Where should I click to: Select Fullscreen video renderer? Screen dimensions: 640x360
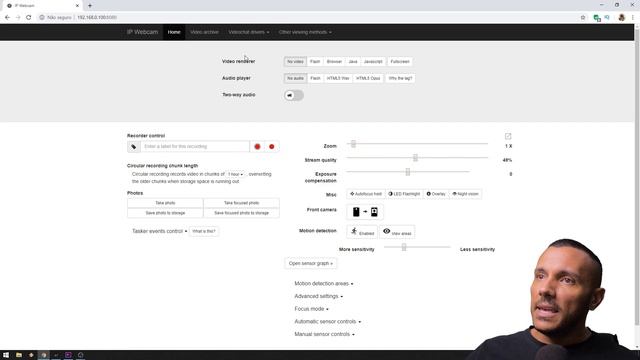coord(400,62)
